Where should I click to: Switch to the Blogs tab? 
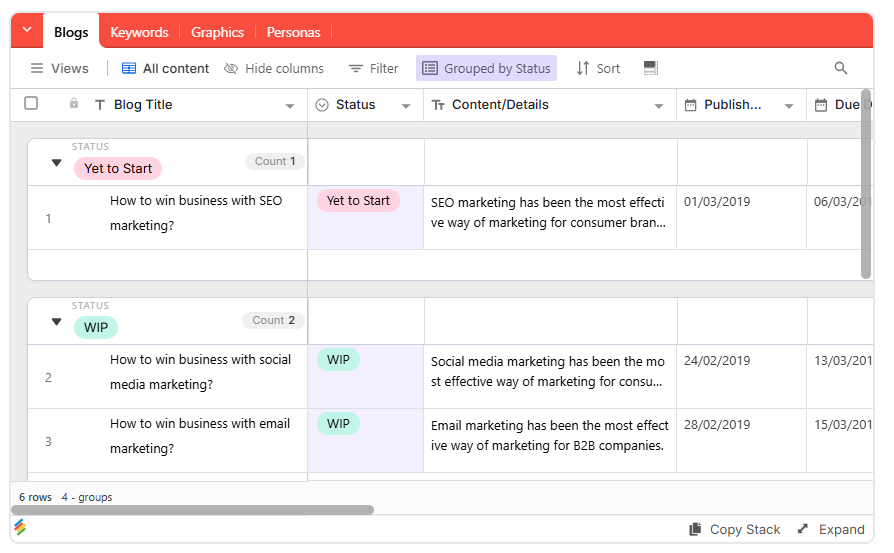tap(71, 32)
